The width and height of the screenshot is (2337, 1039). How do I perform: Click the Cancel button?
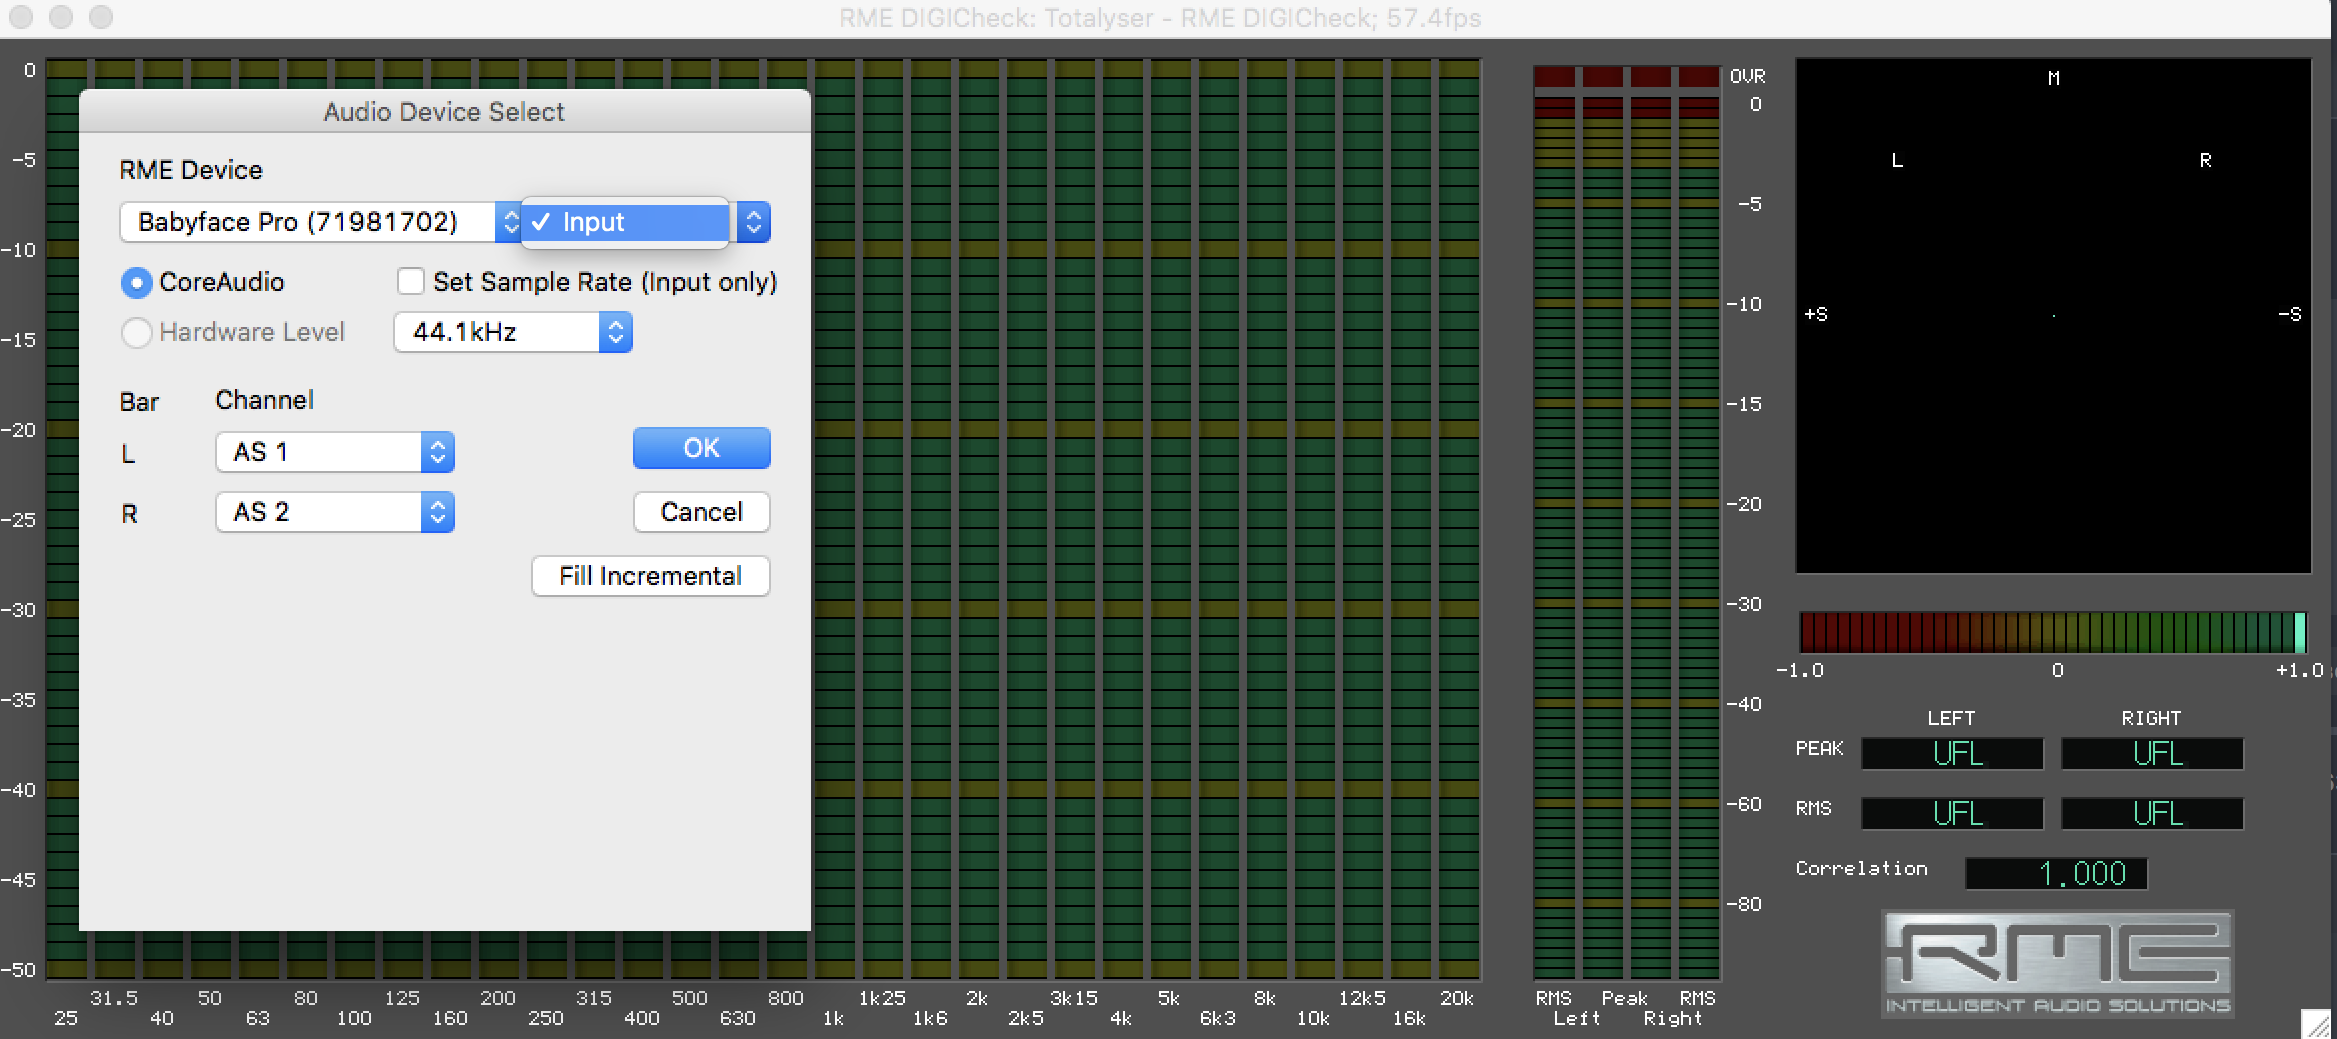click(701, 512)
